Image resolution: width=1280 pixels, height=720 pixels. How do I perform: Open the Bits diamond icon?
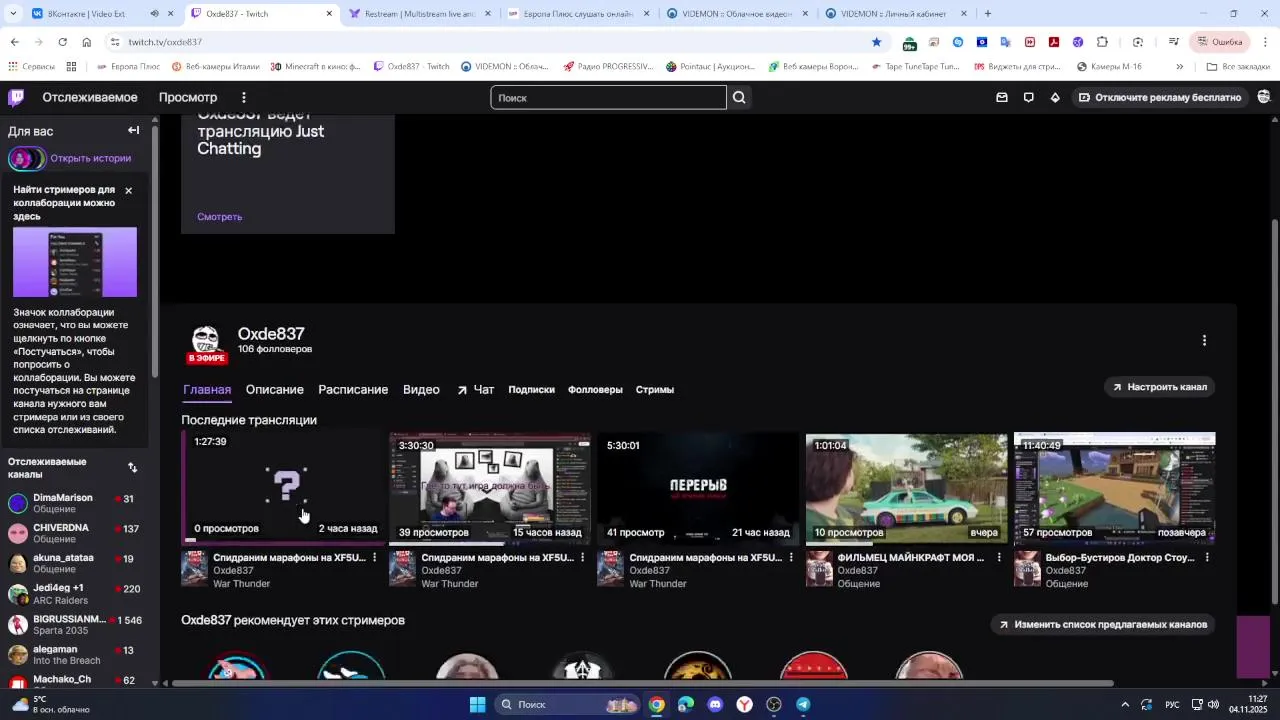1055,97
